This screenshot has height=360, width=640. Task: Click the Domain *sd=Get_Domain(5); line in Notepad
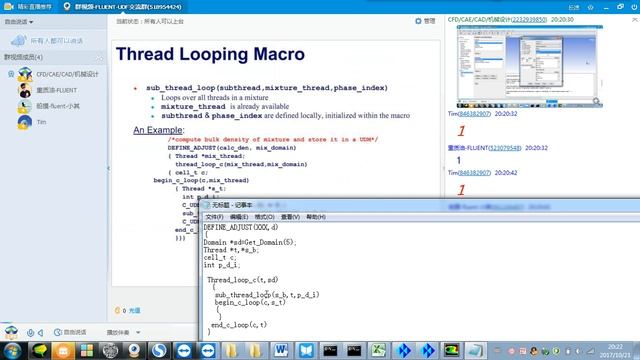coord(250,242)
